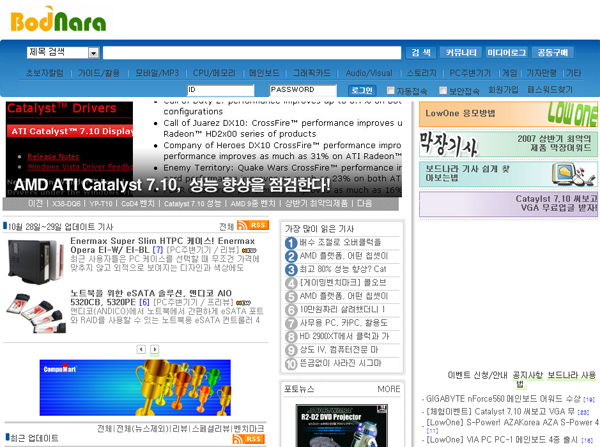Screen dimensions: 600x447
Task: Select the 기자만평 menu item
Action: point(541,73)
